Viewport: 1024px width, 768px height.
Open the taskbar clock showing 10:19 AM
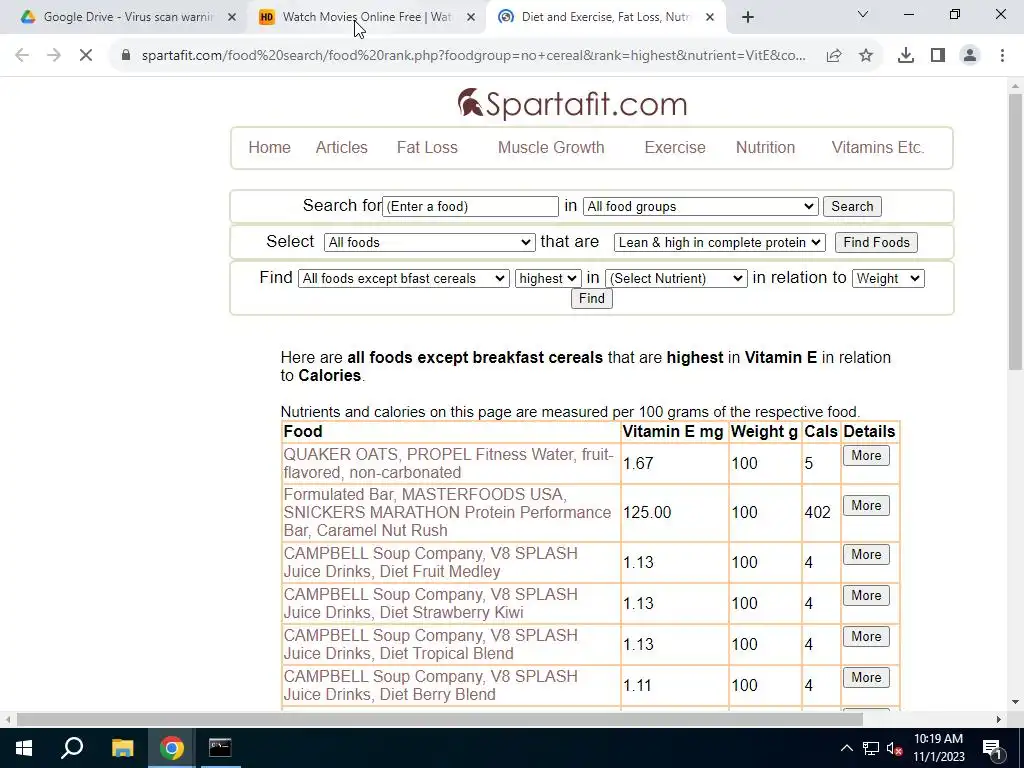[938, 748]
